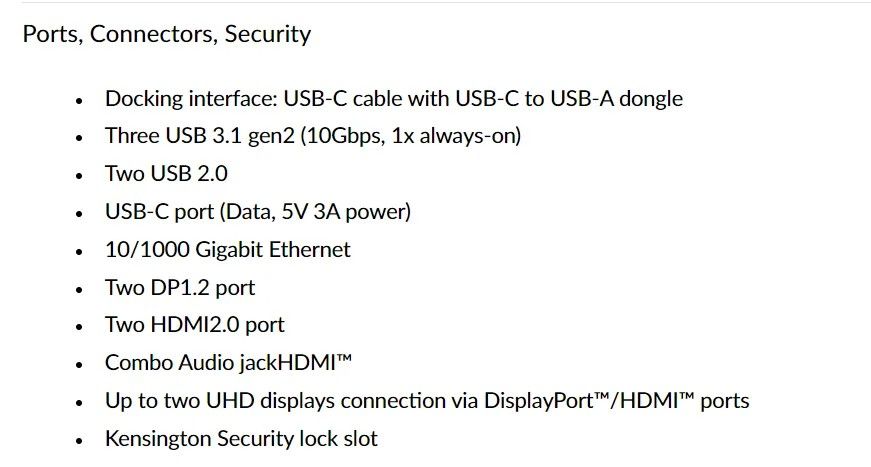Click the phrase USB-C to USB-A dongle
This screenshot has width=871, height=467.
coord(569,99)
